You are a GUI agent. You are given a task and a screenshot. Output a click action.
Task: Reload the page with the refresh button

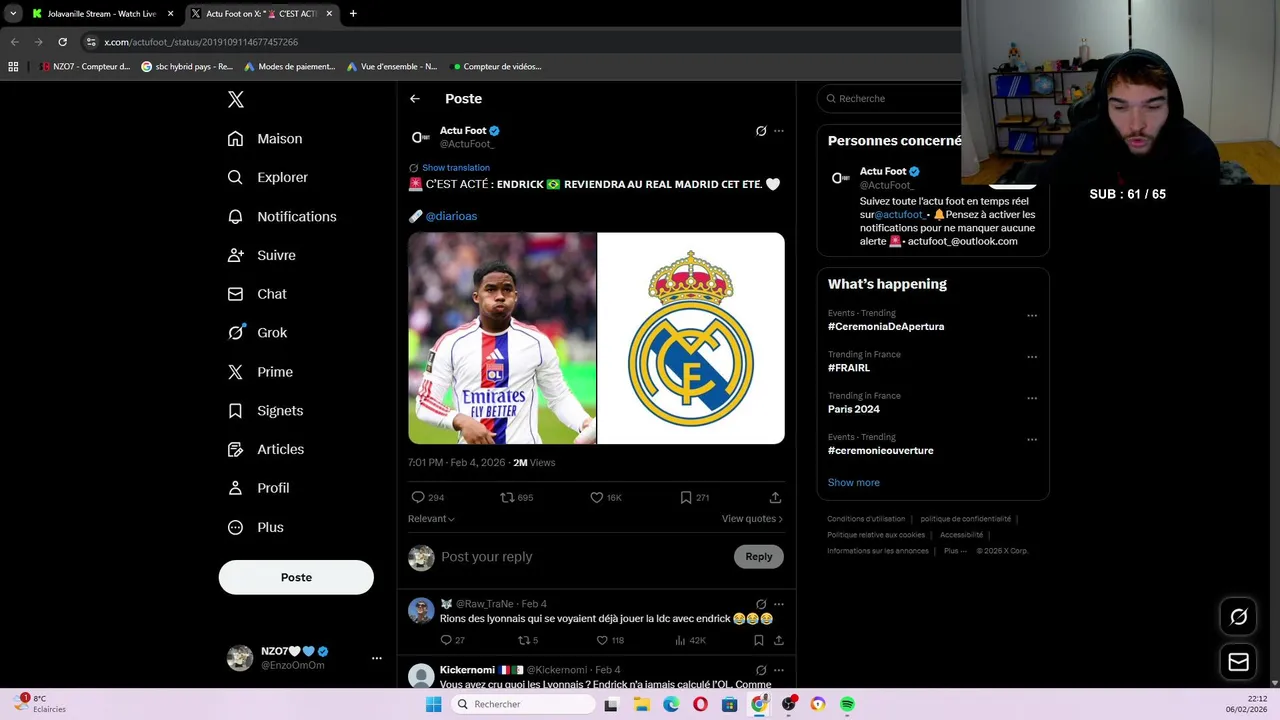coord(62,42)
